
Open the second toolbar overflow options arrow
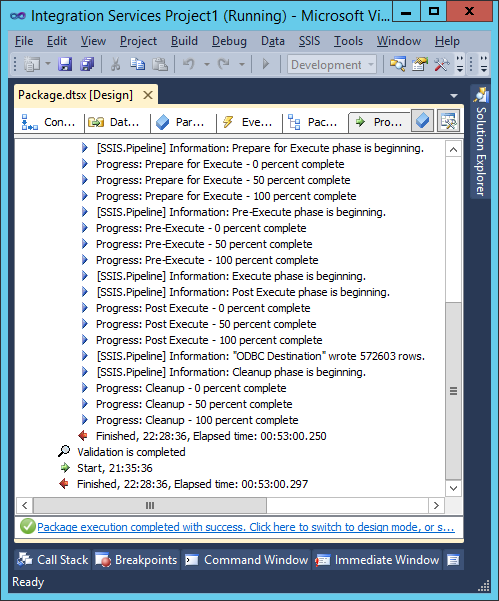click(x=484, y=64)
